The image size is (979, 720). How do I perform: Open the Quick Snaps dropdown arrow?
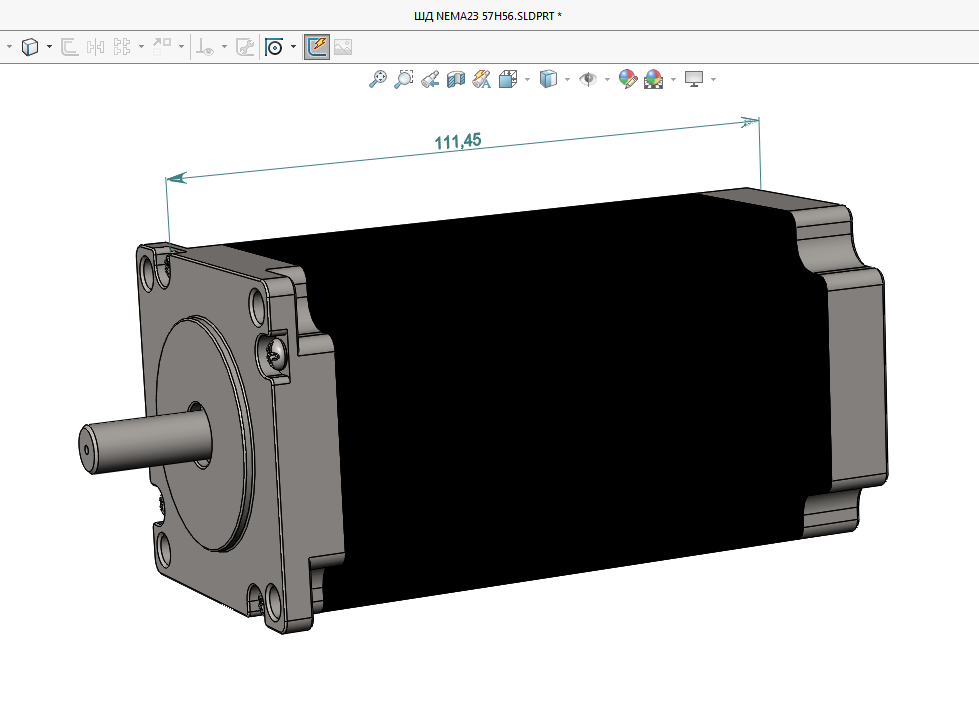coord(293,47)
